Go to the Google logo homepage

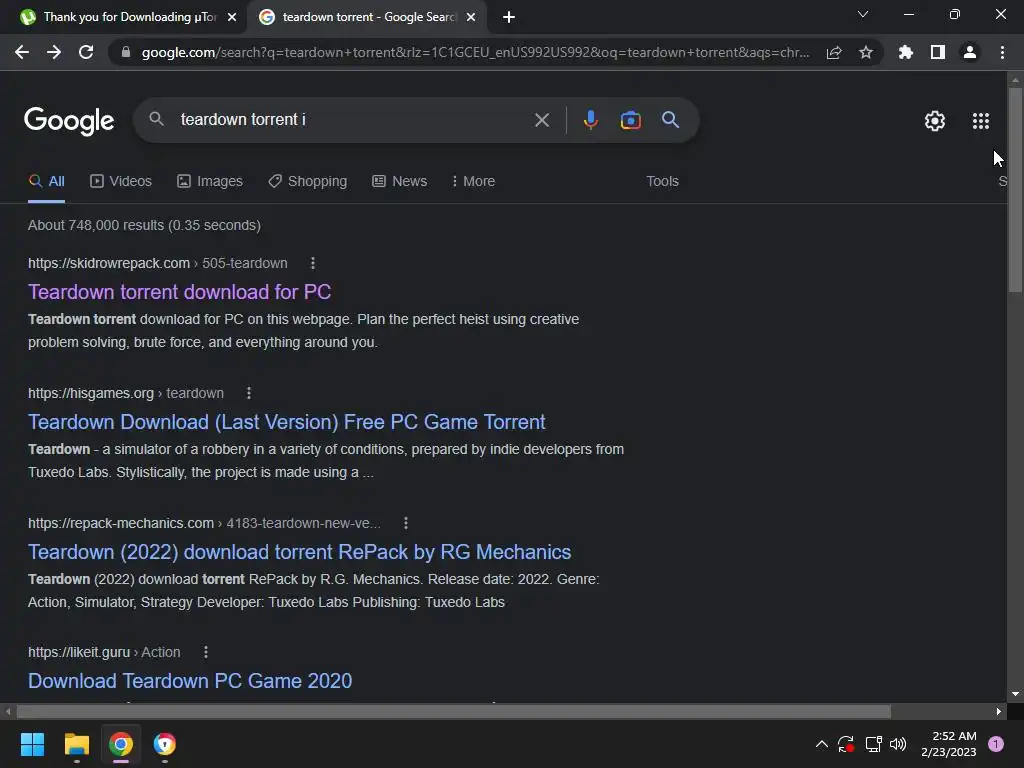pyautogui.click(x=69, y=121)
